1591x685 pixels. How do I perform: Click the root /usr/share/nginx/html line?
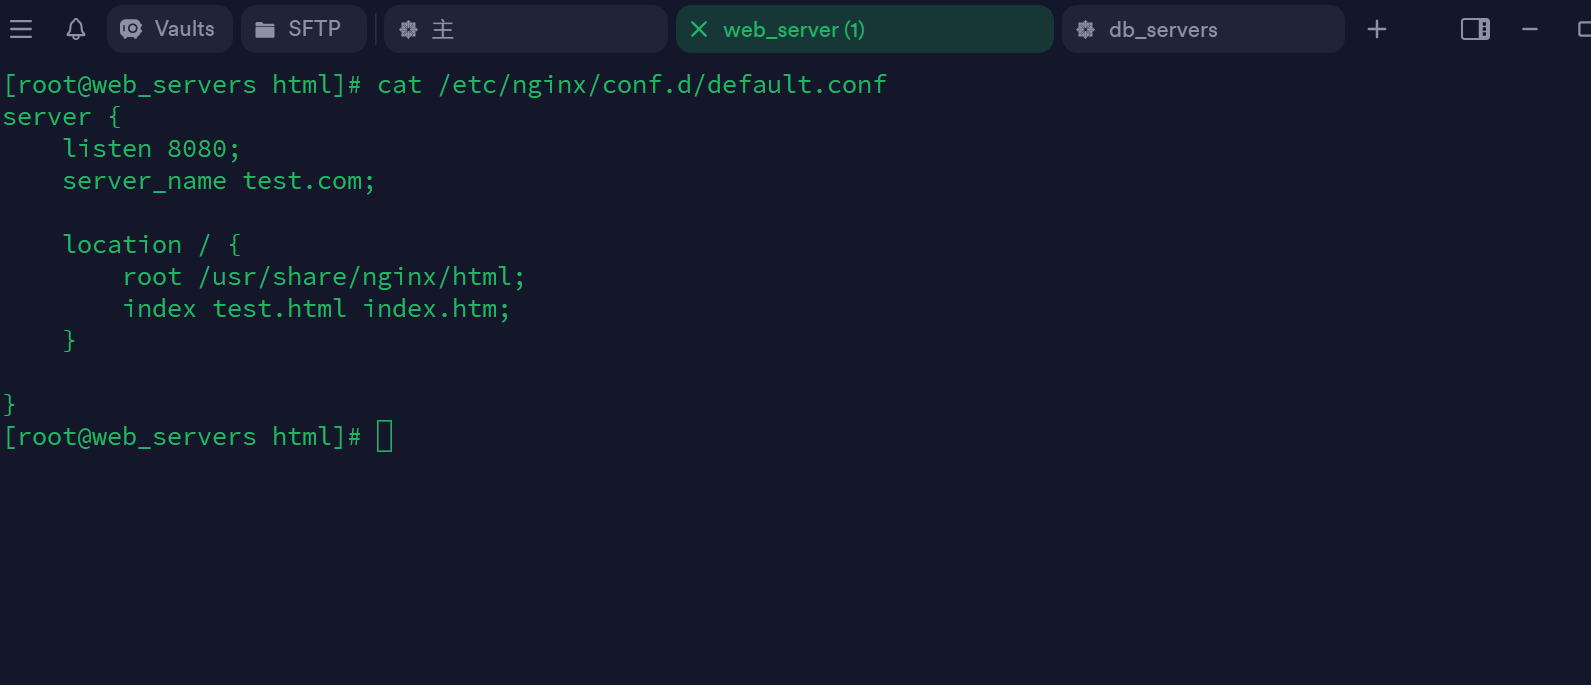(323, 277)
